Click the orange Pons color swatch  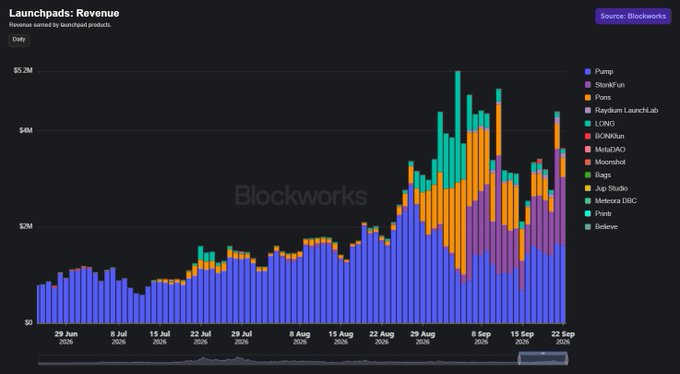coord(588,98)
